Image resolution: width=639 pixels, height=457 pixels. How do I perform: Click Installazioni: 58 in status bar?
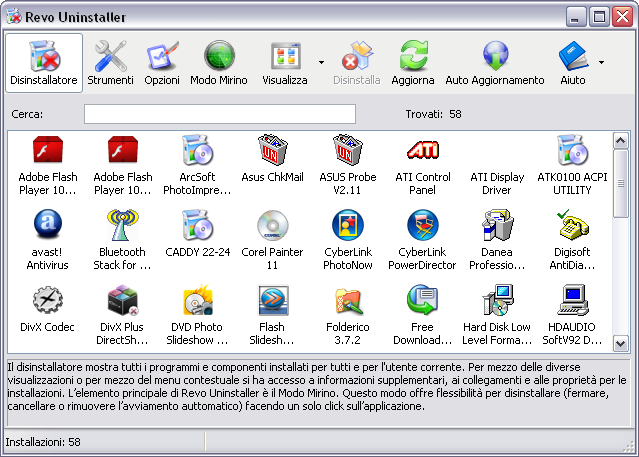point(43,442)
